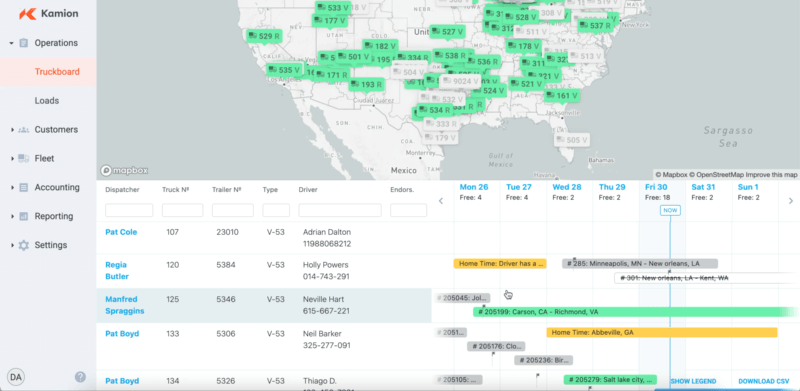Select truck marker 527 V on map
Screen dimensions: 800x391
(x=447, y=32)
